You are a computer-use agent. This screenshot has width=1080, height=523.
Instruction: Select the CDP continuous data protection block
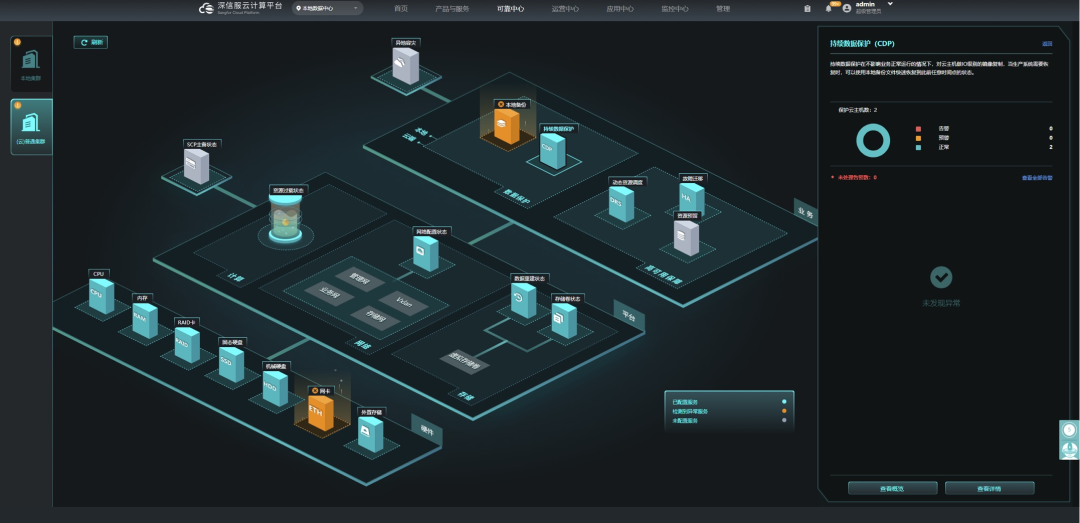tap(551, 150)
